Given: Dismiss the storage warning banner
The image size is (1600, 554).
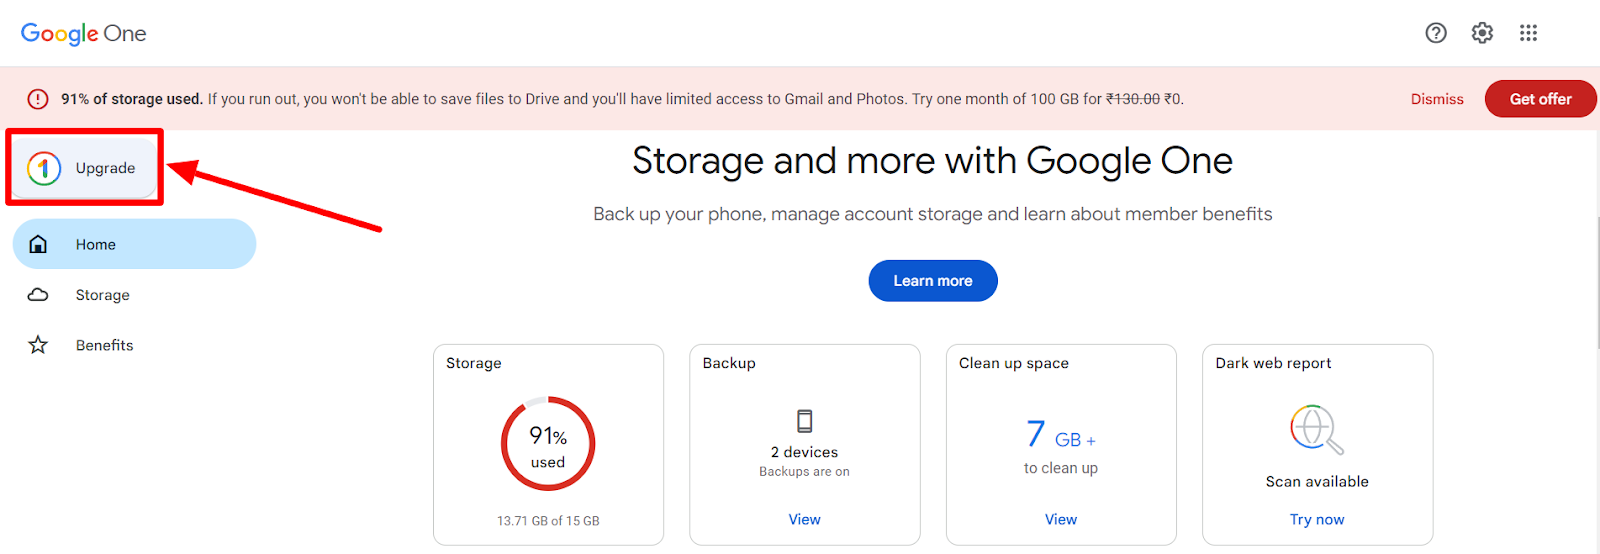Looking at the screenshot, I should (x=1437, y=99).
